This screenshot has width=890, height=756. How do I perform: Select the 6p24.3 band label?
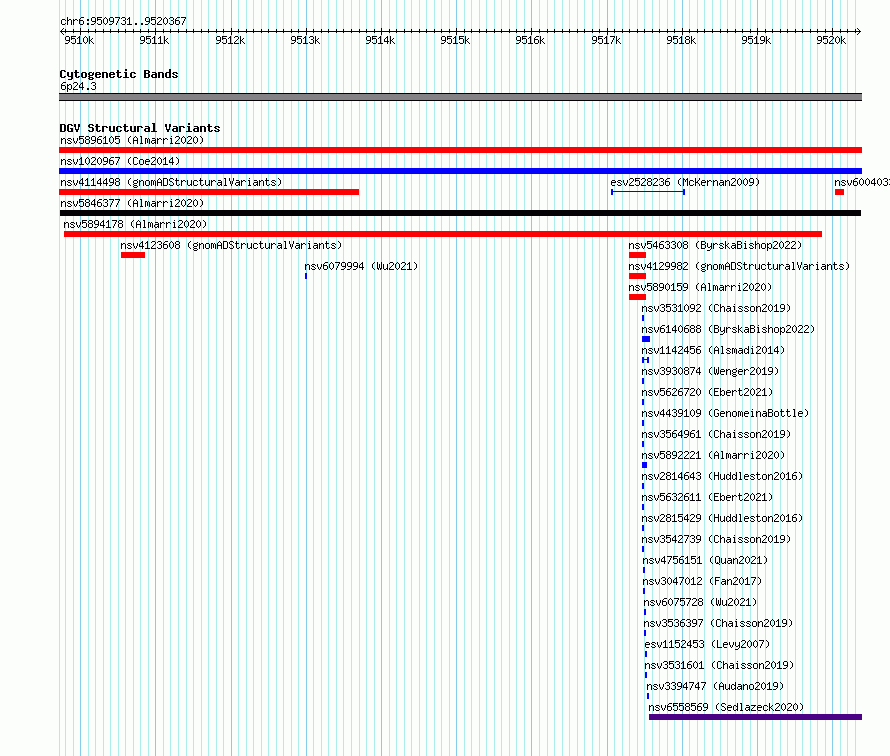[78, 86]
